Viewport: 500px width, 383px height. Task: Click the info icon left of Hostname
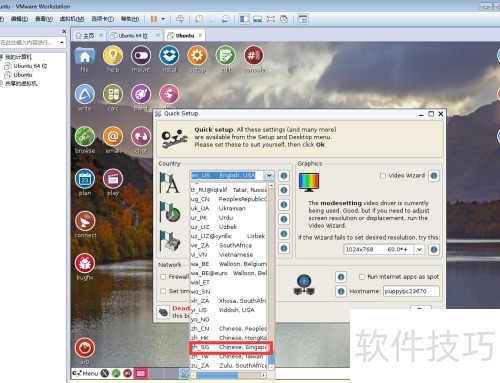click(341, 291)
